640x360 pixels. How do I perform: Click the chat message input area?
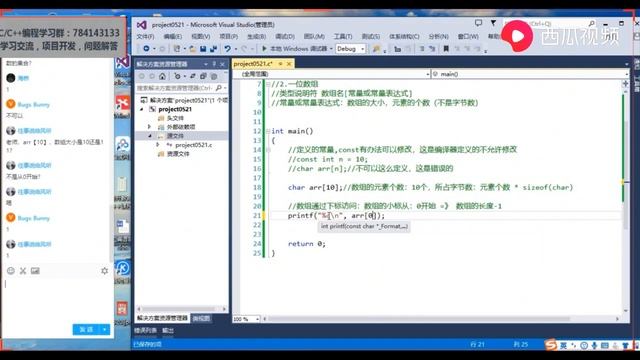point(57,300)
